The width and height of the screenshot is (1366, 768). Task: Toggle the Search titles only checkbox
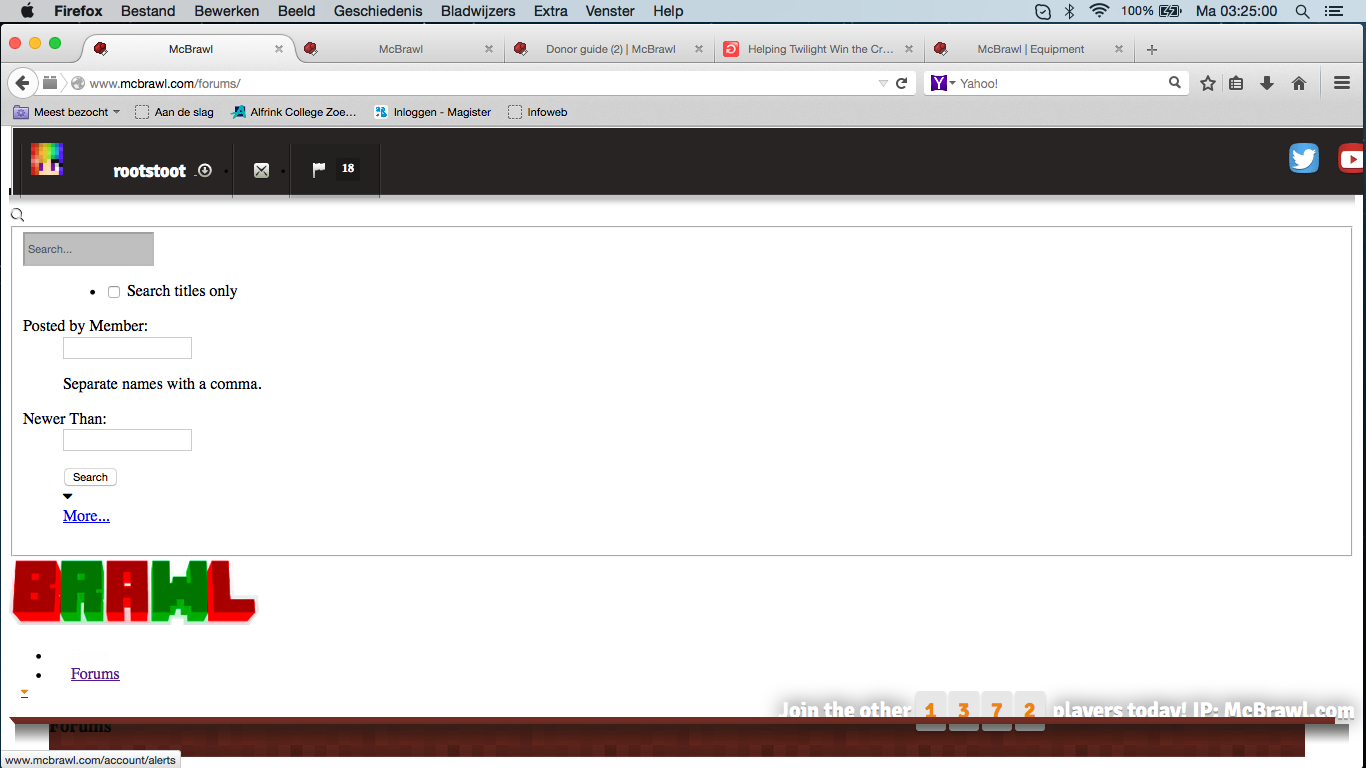tap(114, 292)
